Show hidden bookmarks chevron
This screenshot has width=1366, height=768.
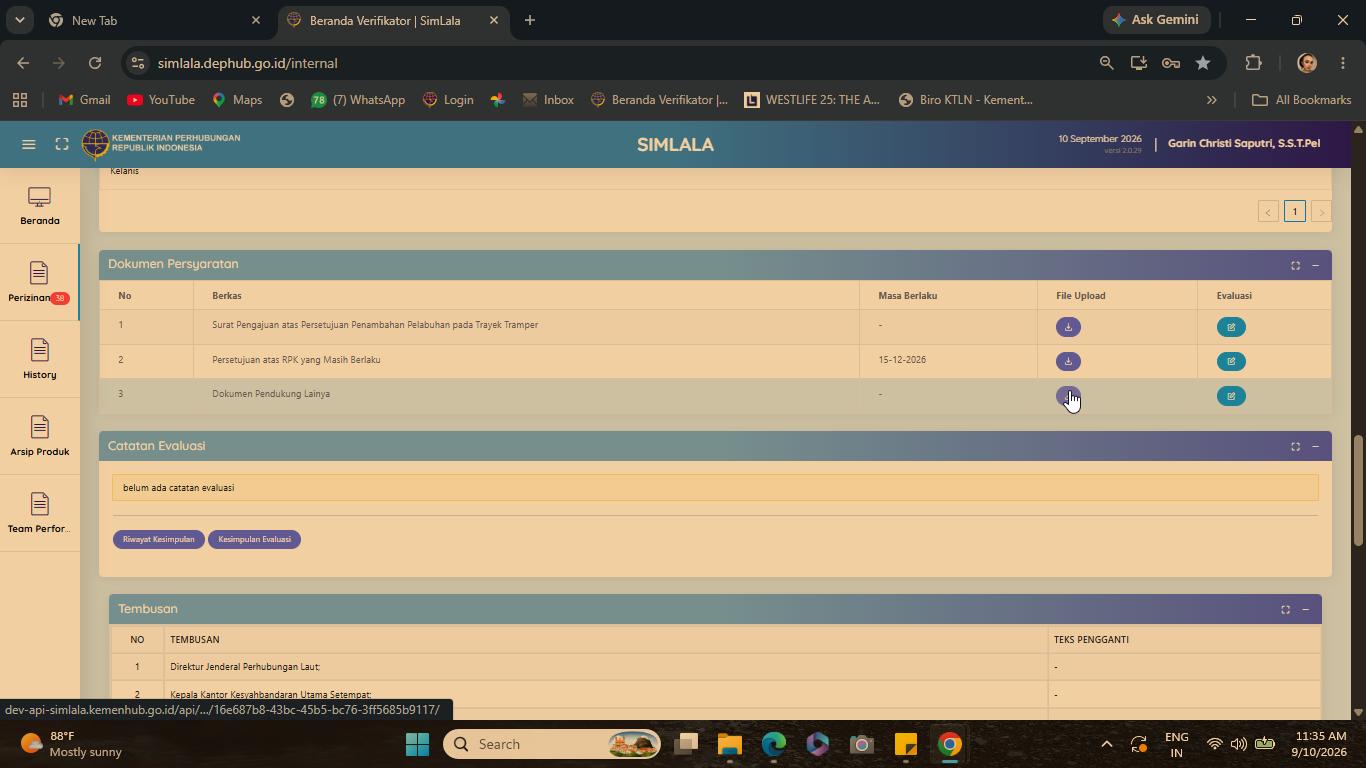[x=1211, y=100]
